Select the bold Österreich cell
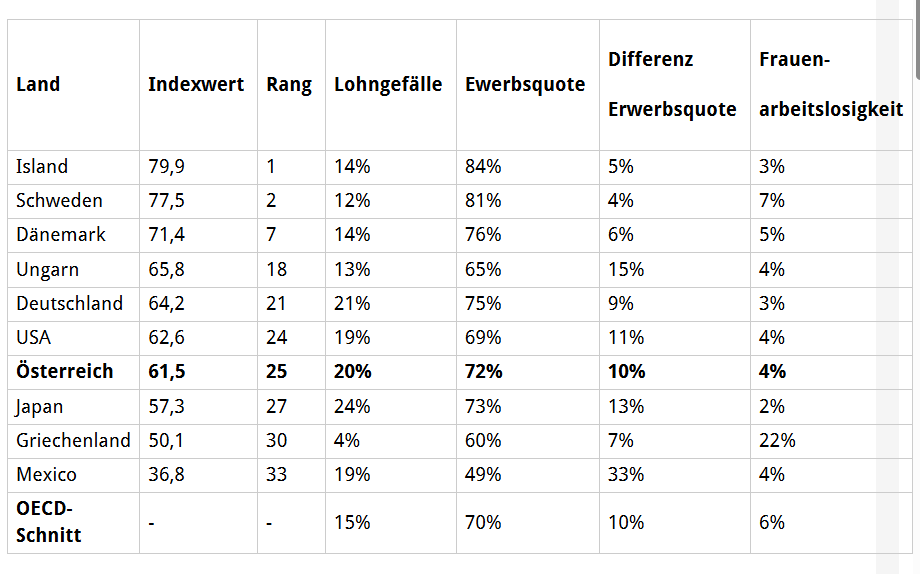 click(65, 372)
